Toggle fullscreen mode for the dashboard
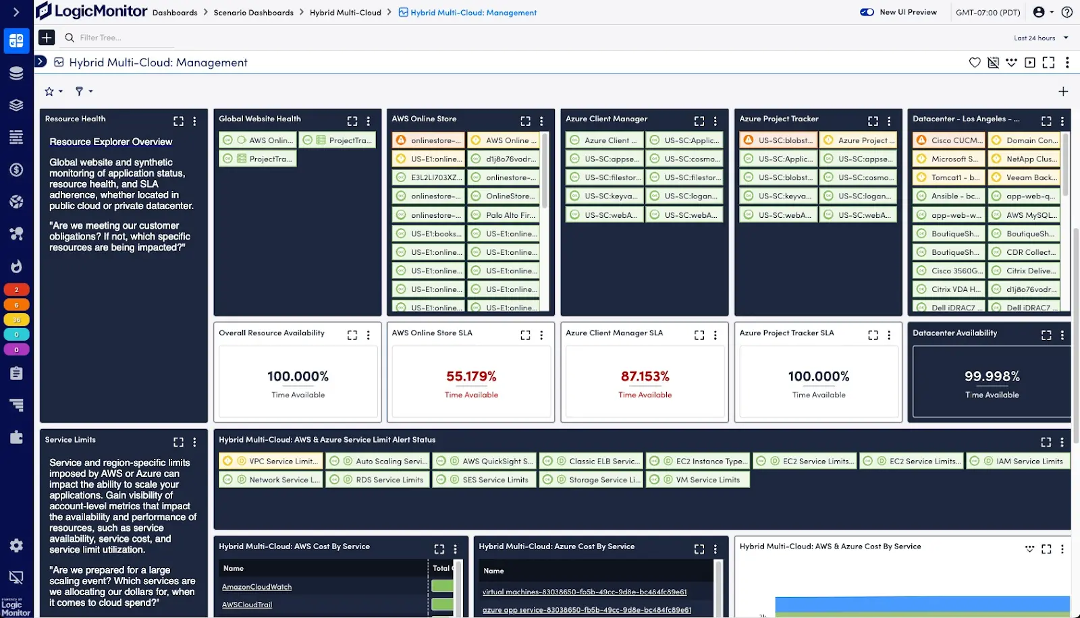This screenshot has height=618, width=1080. click(x=1048, y=62)
